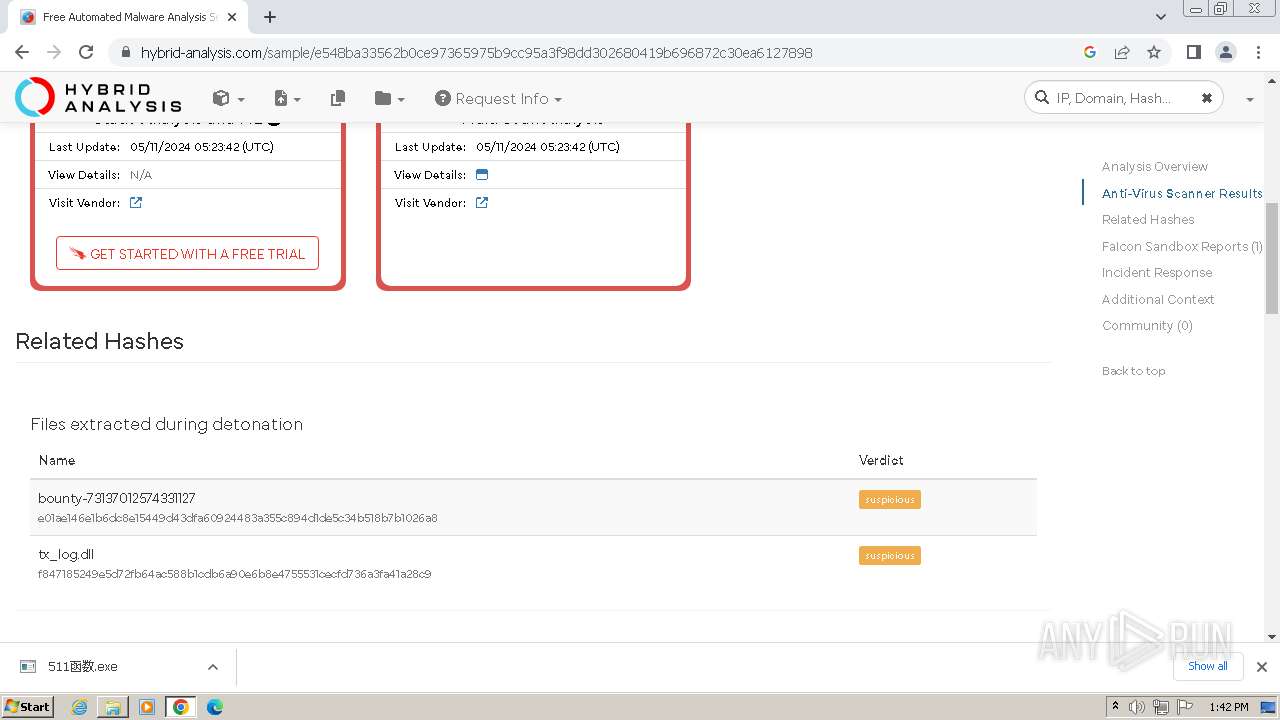Click Get Started With A Free Trial
1280x720 pixels.
(x=187, y=254)
